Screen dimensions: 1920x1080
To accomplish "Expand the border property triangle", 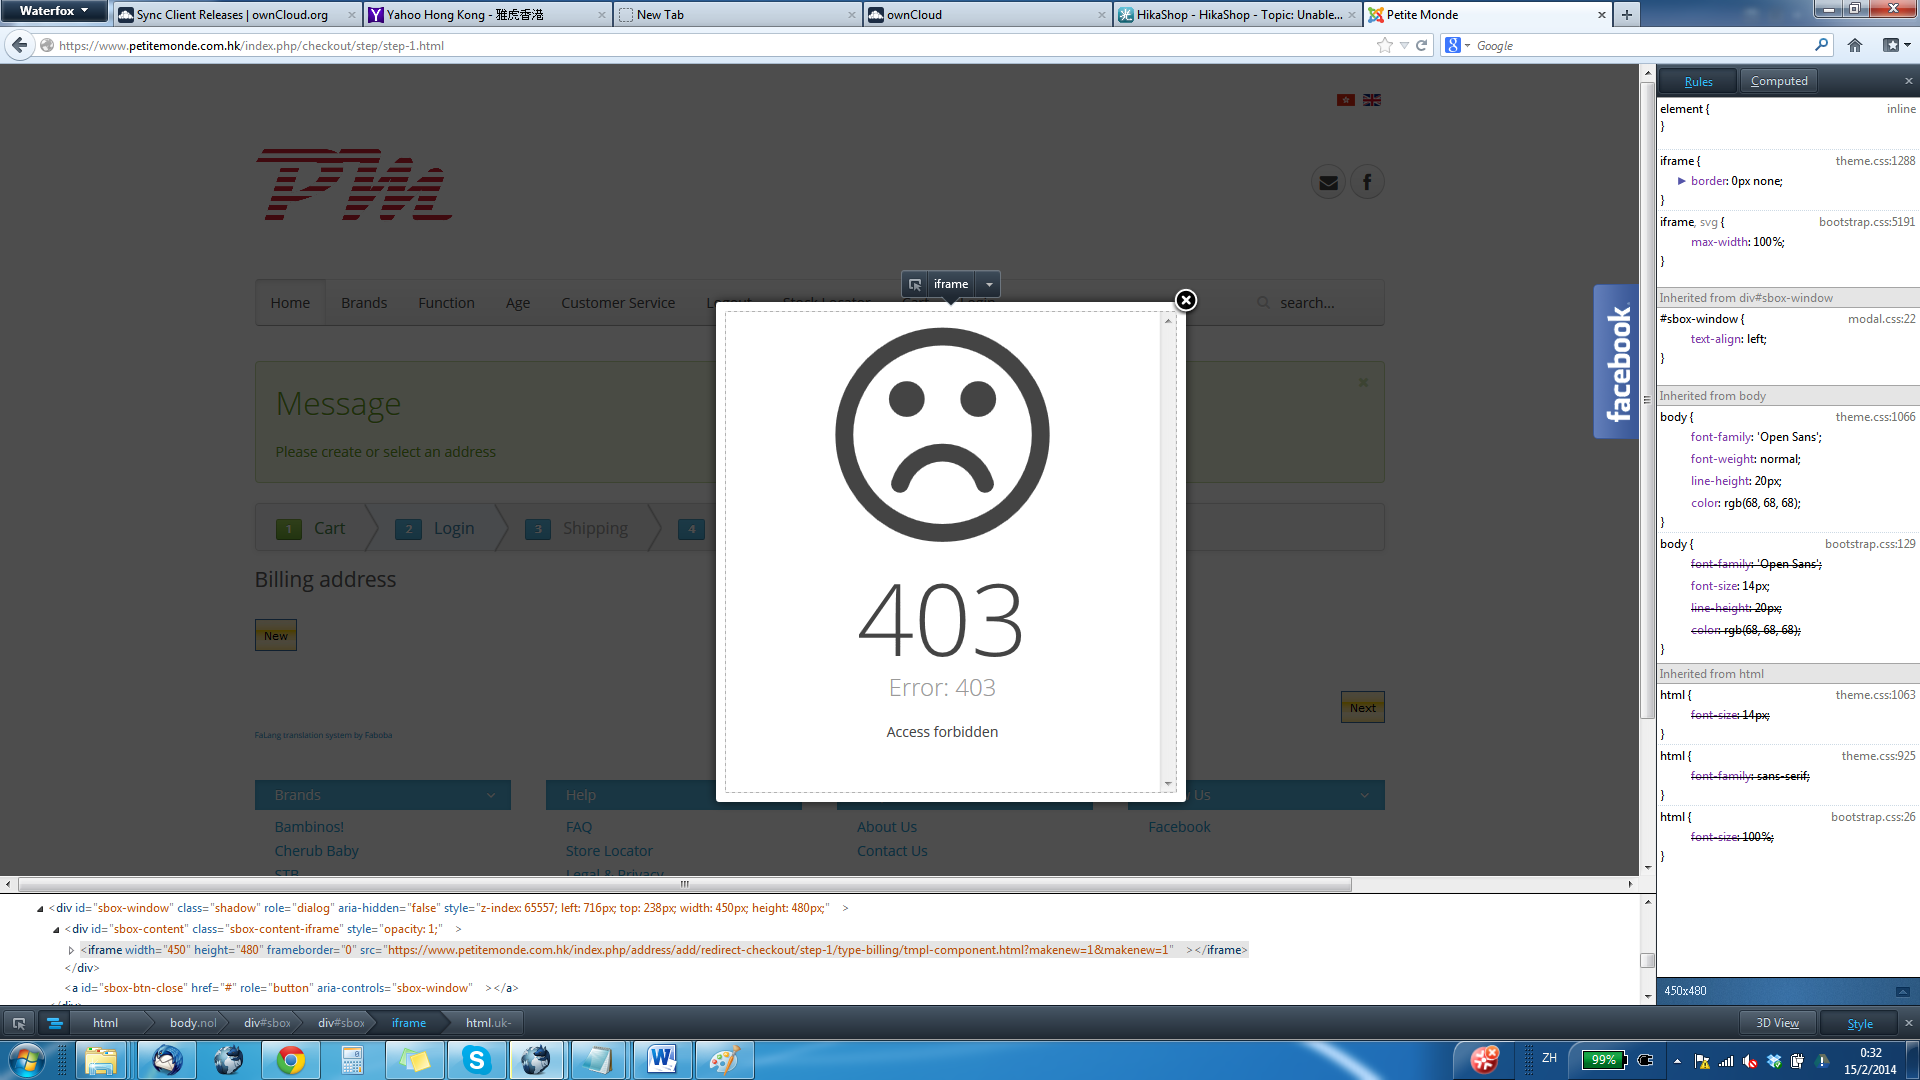I will (x=1681, y=181).
